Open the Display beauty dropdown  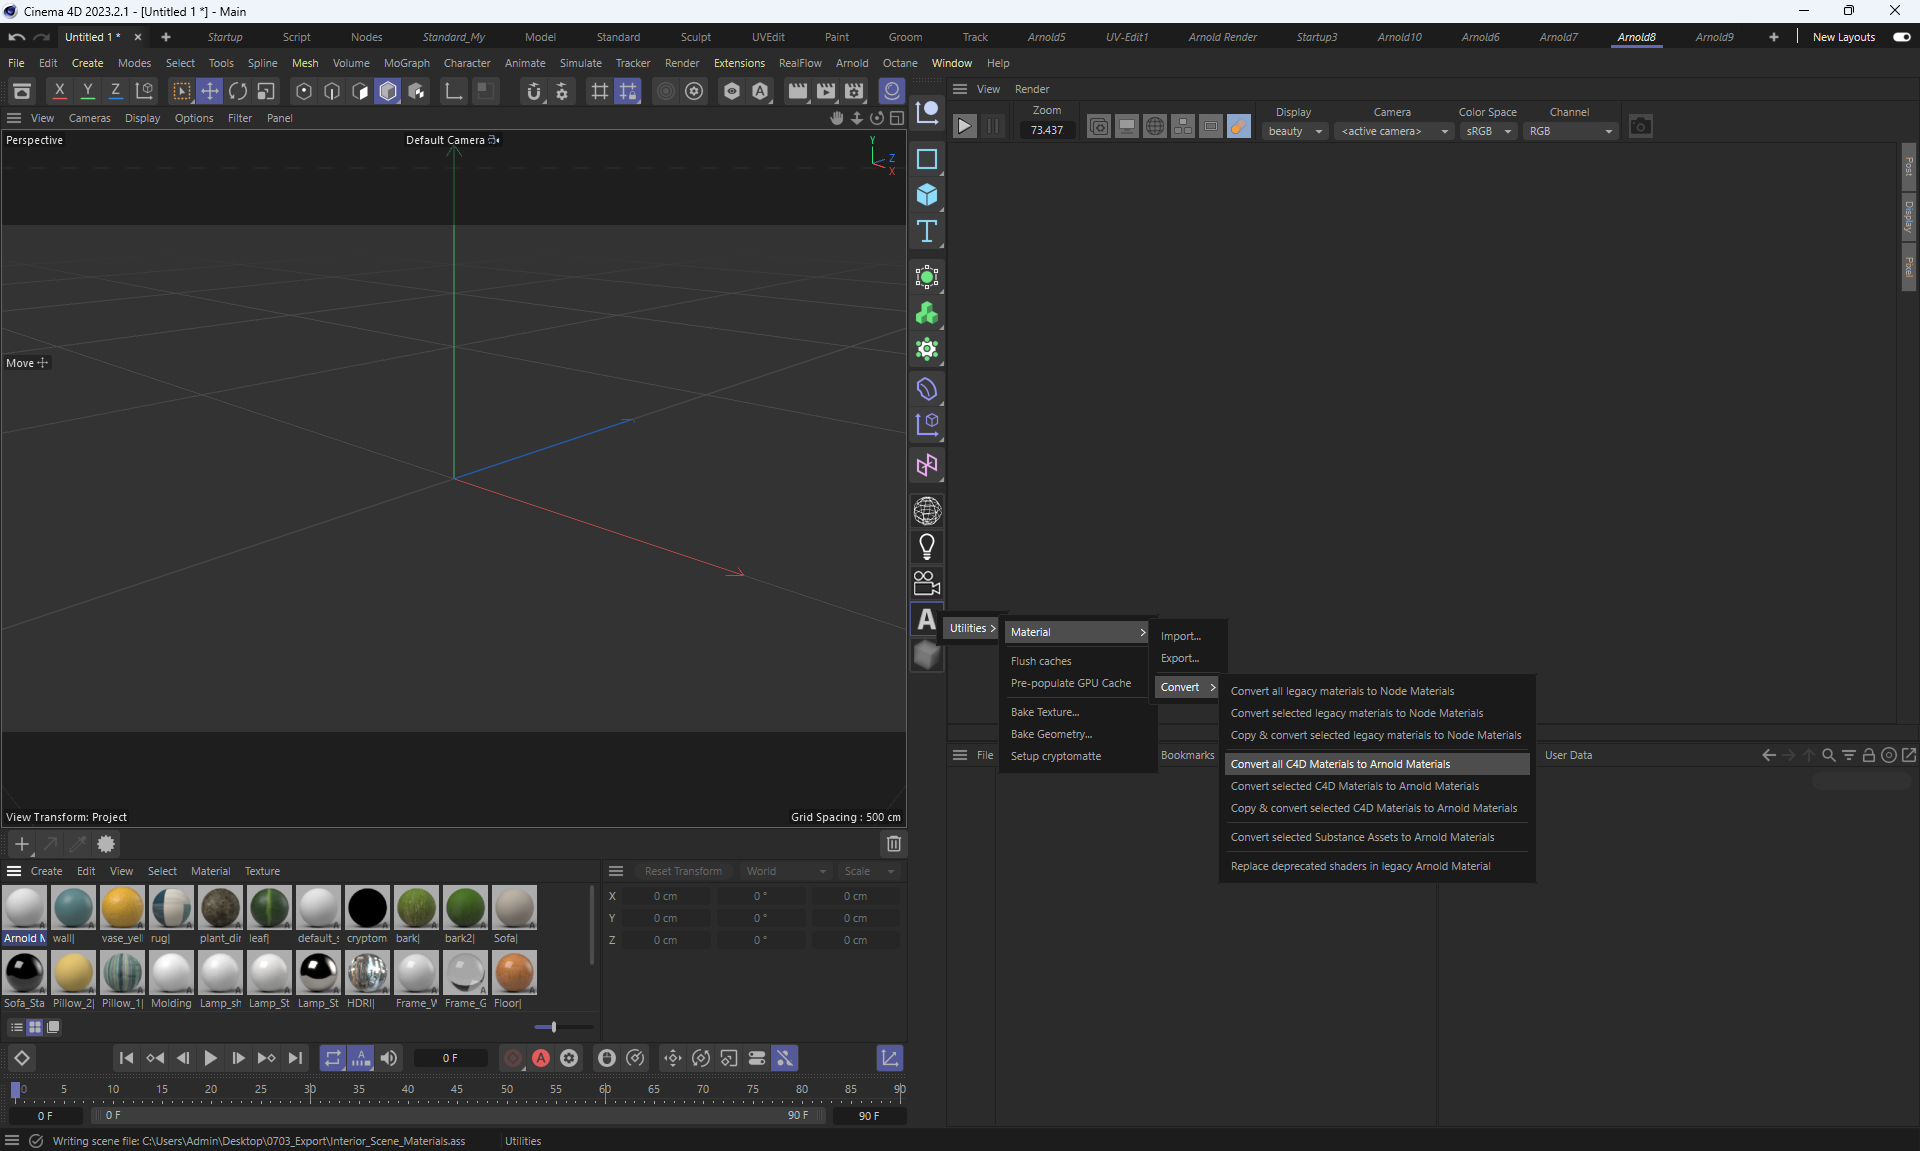pyautogui.click(x=1295, y=131)
